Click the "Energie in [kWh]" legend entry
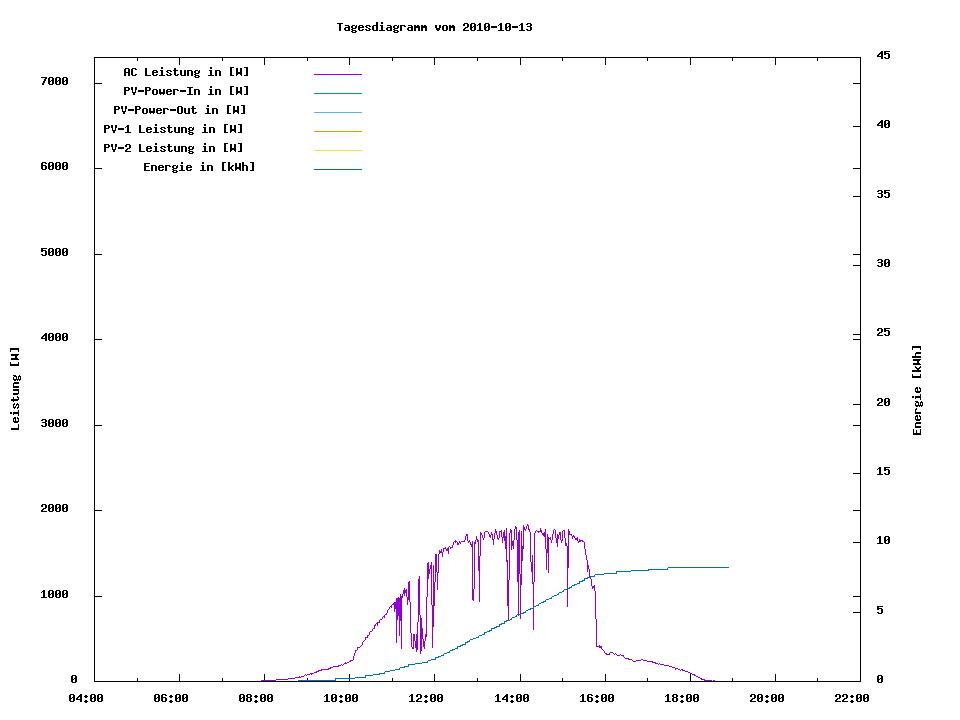This screenshot has width=960, height=720. pos(199,167)
